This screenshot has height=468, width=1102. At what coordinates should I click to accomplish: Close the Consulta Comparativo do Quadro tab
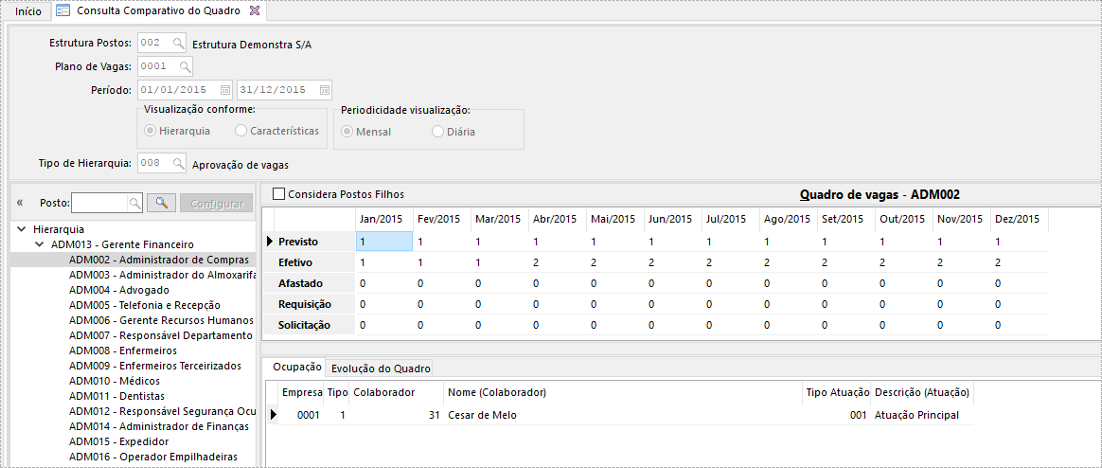tap(254, 11)
